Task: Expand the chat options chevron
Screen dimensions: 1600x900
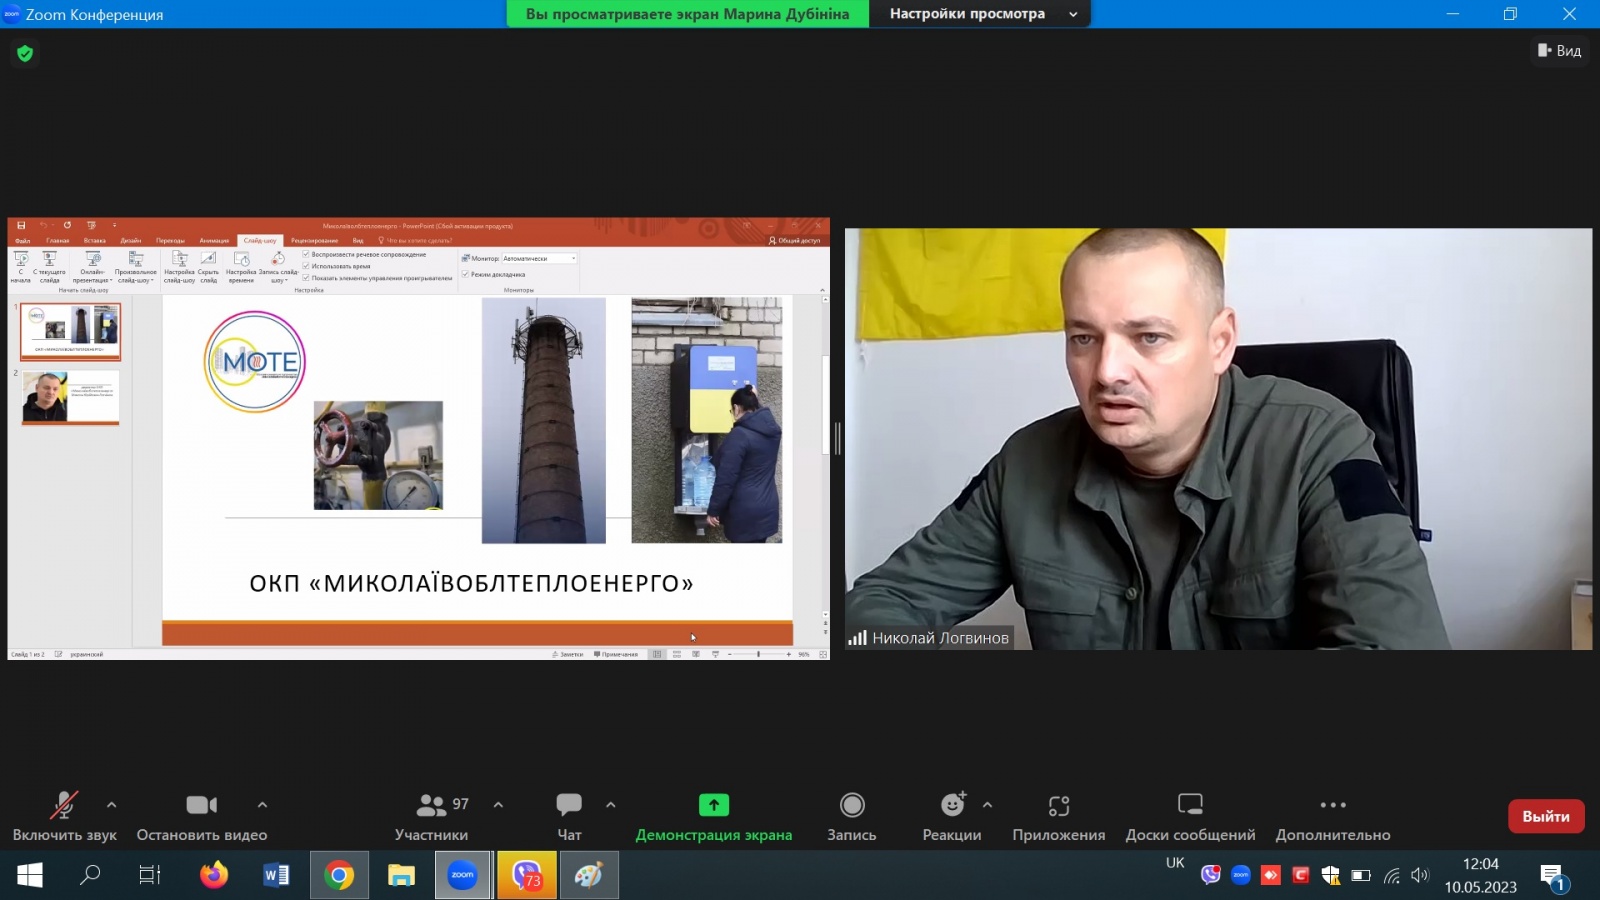Action: pyautogui.click(x=611, y=805)
